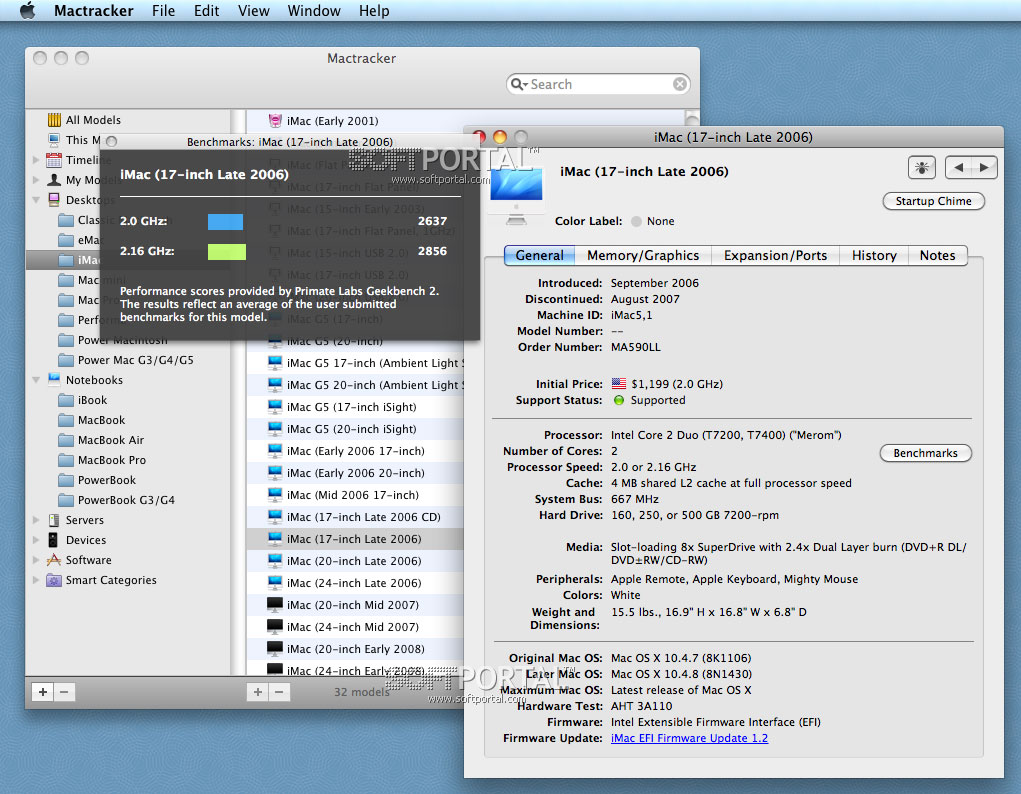Select iMac (20-inch Early 2008) row icon
The width and height of the screenshot is (1021, 794).
click(x=275, y=649)
